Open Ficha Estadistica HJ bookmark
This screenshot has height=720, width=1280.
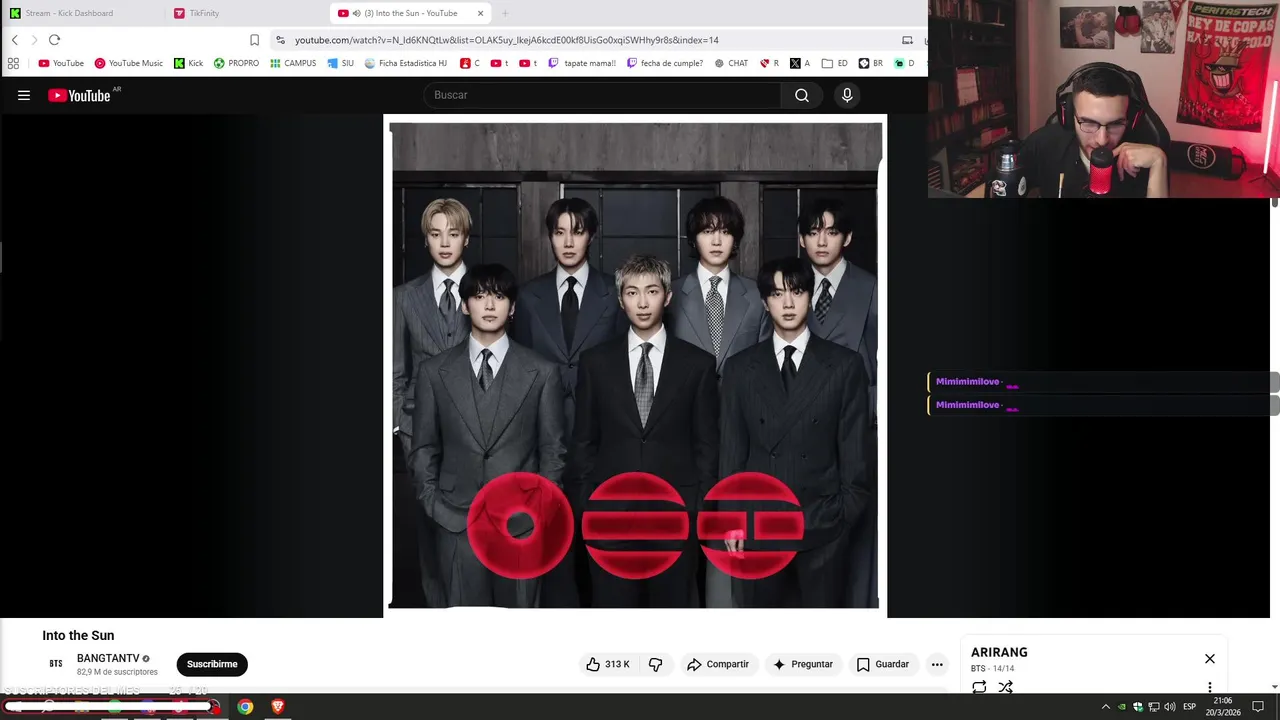pyautogui.click(x=406, y=63)
